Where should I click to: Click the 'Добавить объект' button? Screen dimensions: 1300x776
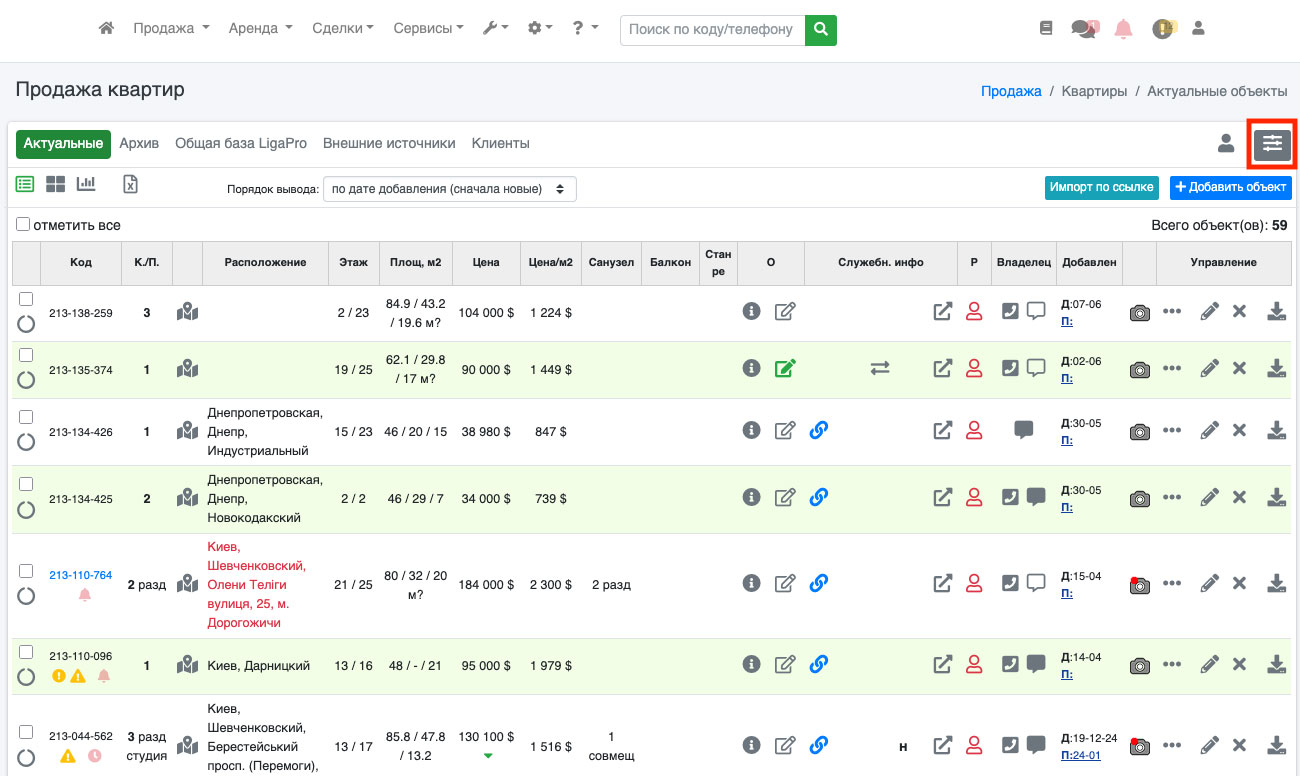click(1230, 187)
